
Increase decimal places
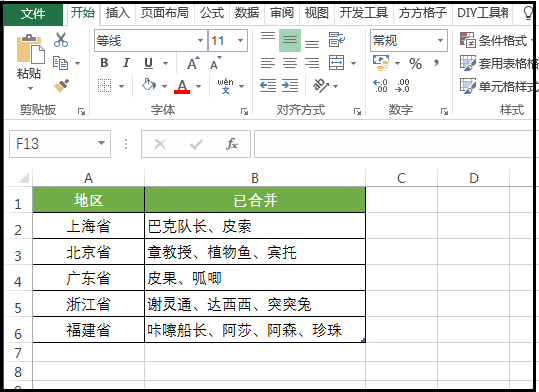click(380, 86)
